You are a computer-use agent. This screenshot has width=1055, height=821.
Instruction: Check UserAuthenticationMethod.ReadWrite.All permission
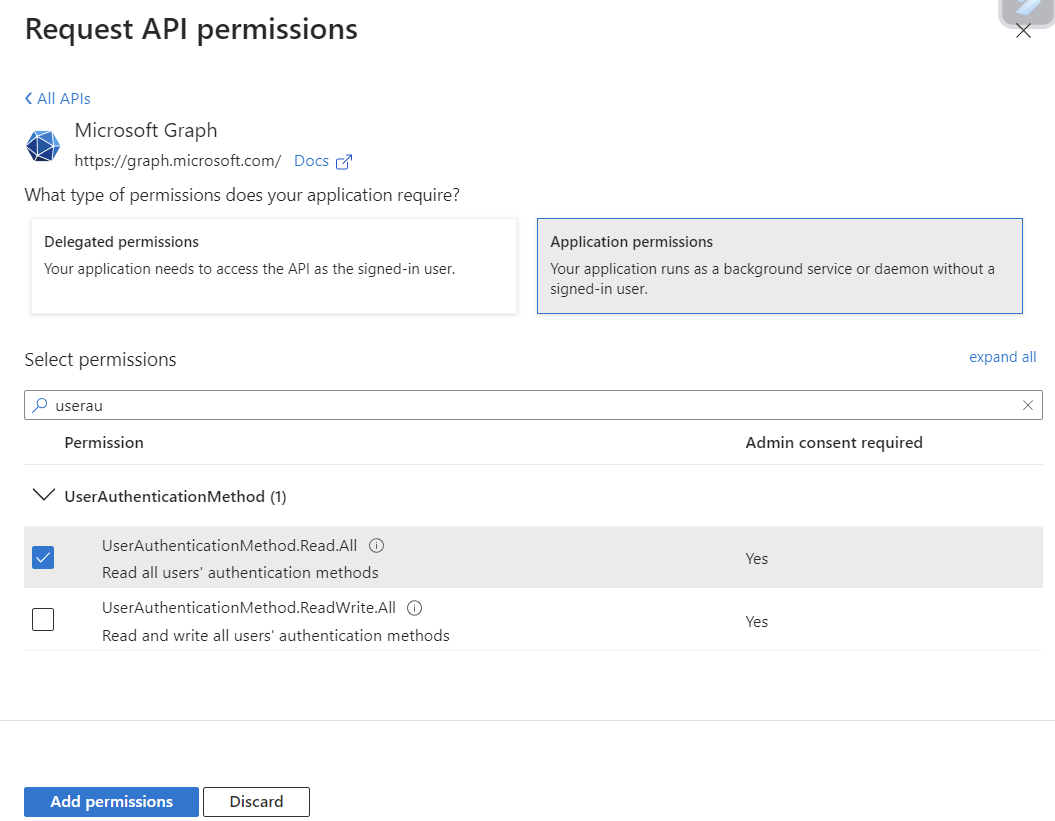pos(43,619)
